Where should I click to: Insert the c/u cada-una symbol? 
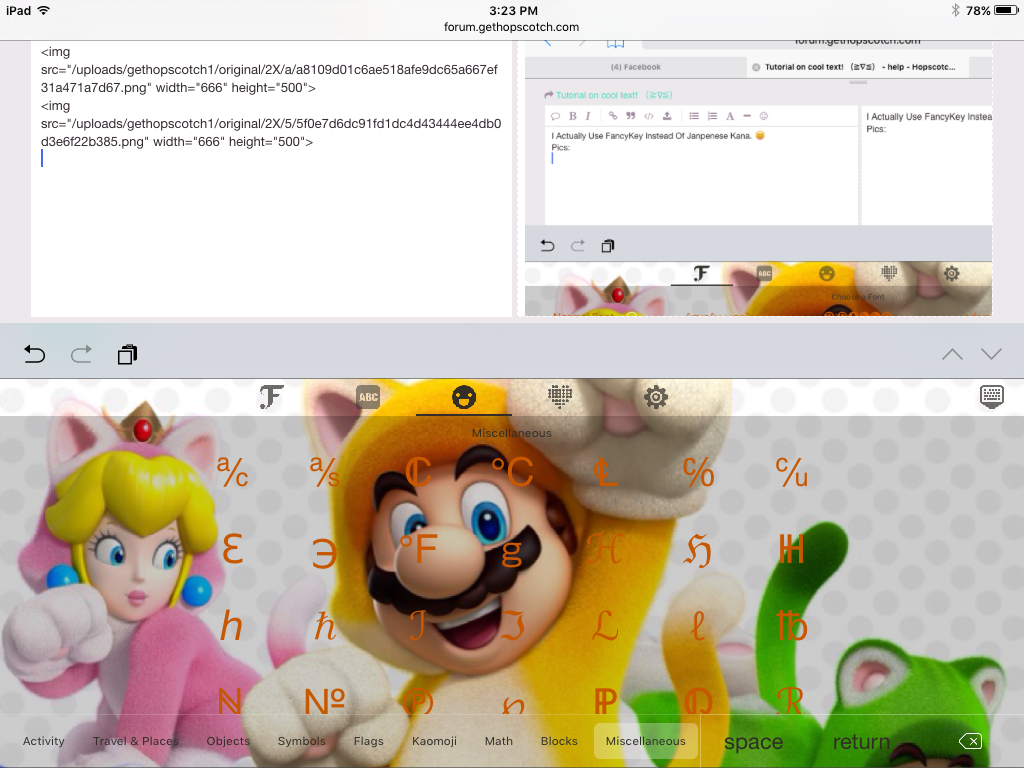[x=792, y=472]
